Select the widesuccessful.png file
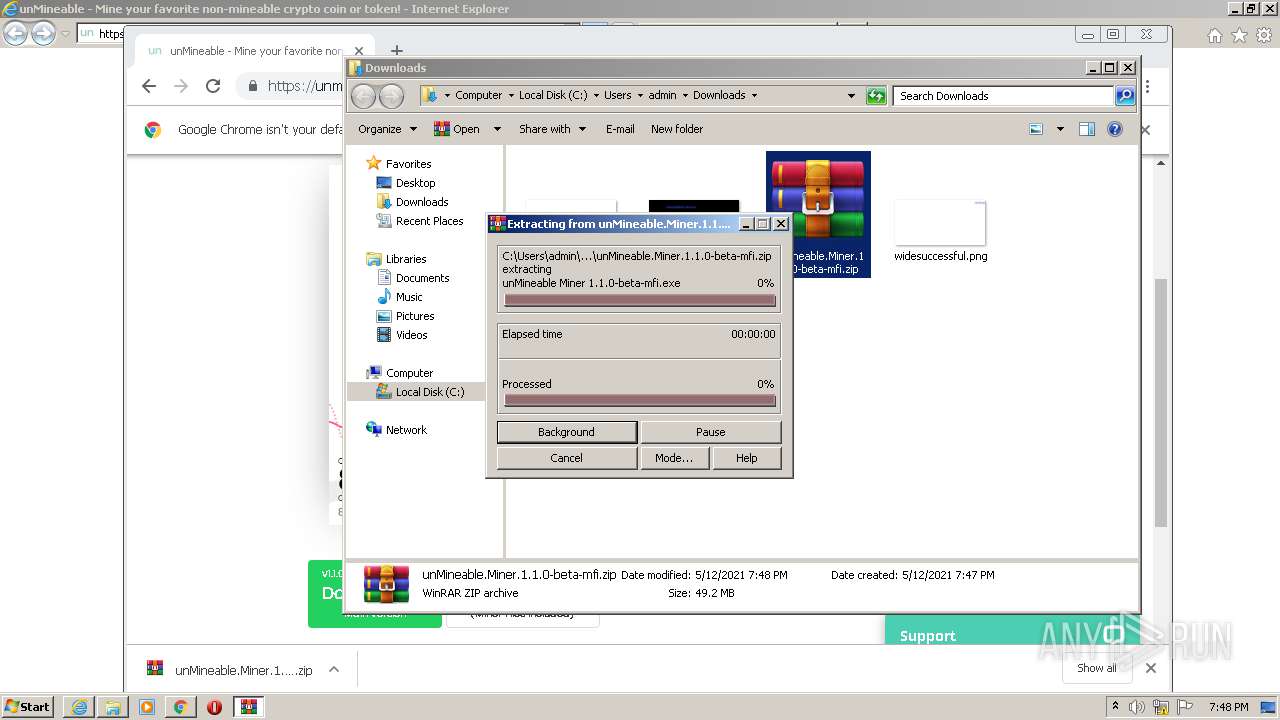1280x720 pixels. [940, 232]
